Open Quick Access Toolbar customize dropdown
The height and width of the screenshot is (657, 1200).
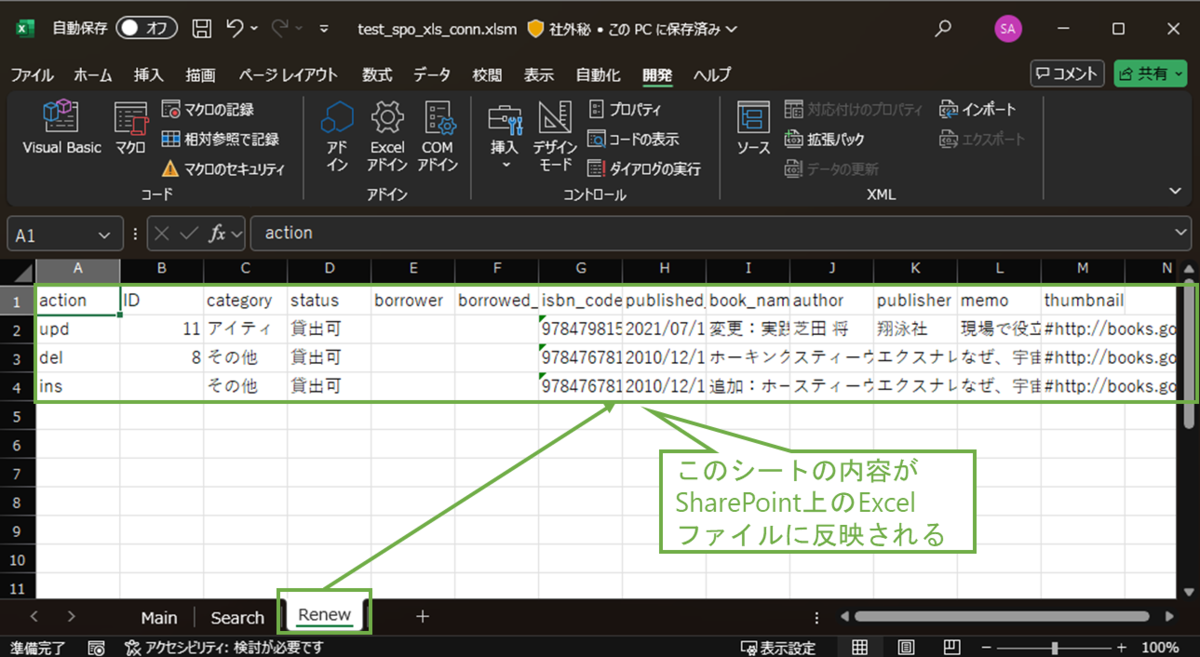click(323, 29)
